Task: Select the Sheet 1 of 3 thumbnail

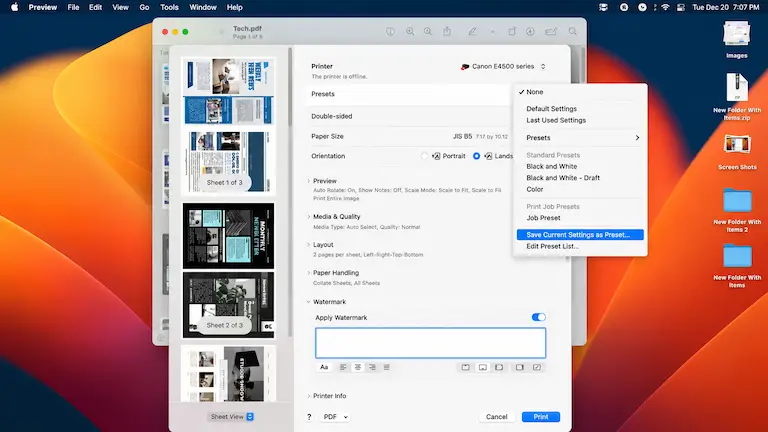Action: click(x=228, y=125)
